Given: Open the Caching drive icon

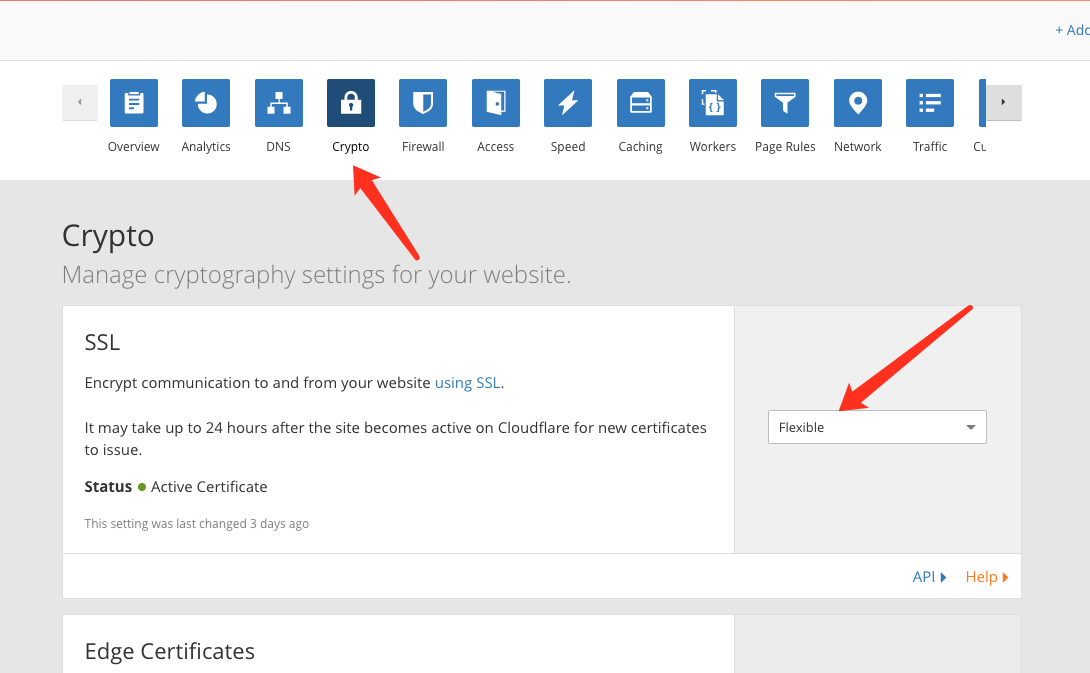Looking at the screenshot, I should pos(641,103).
